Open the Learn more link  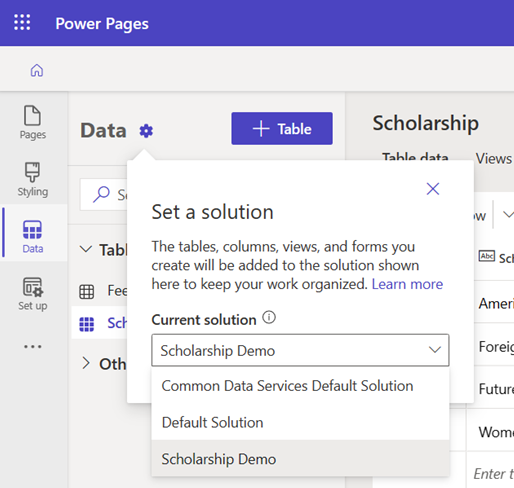(407, 284)
